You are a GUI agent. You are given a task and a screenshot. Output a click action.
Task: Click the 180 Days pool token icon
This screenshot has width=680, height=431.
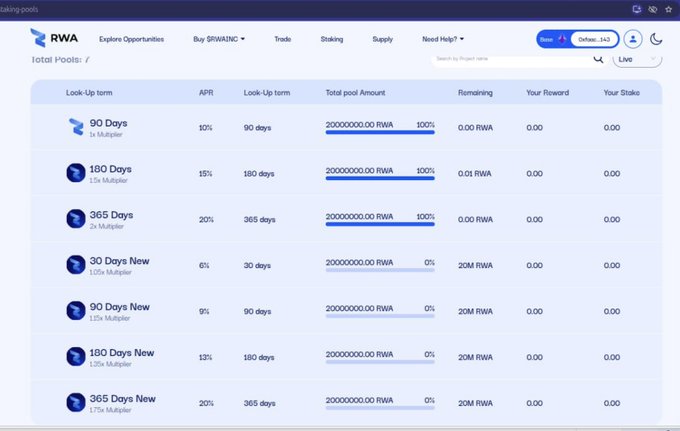(x=75, y=173)
